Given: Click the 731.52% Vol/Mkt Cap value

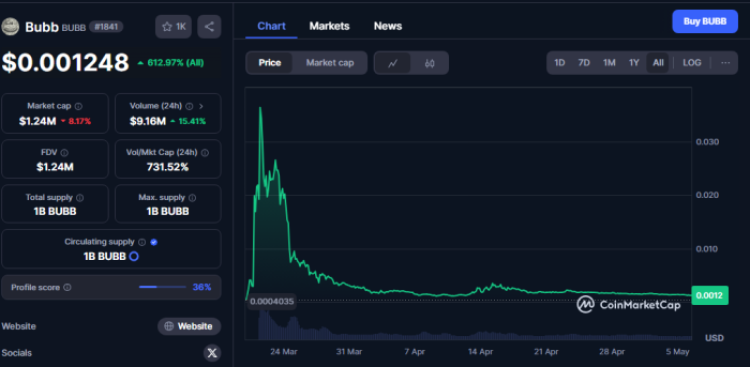Looking at the screenshot, I should coord(167,167).
